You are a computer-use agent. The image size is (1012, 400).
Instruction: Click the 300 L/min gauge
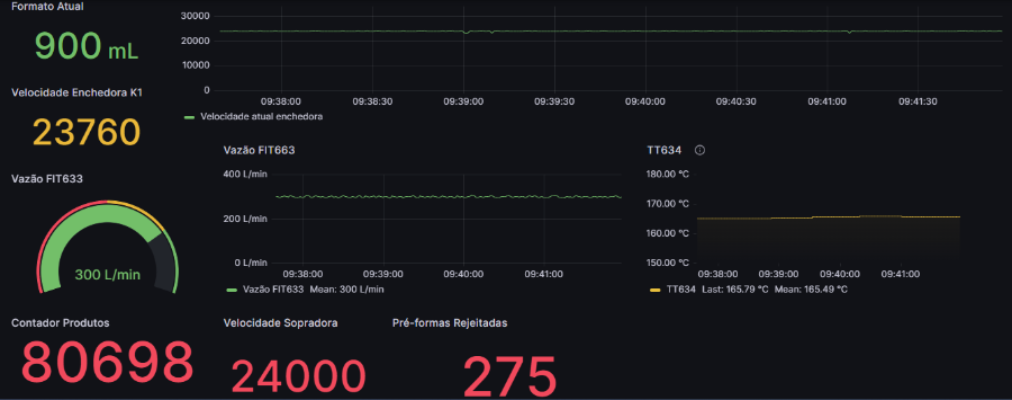pyautogui.click(x=107, y=250)
